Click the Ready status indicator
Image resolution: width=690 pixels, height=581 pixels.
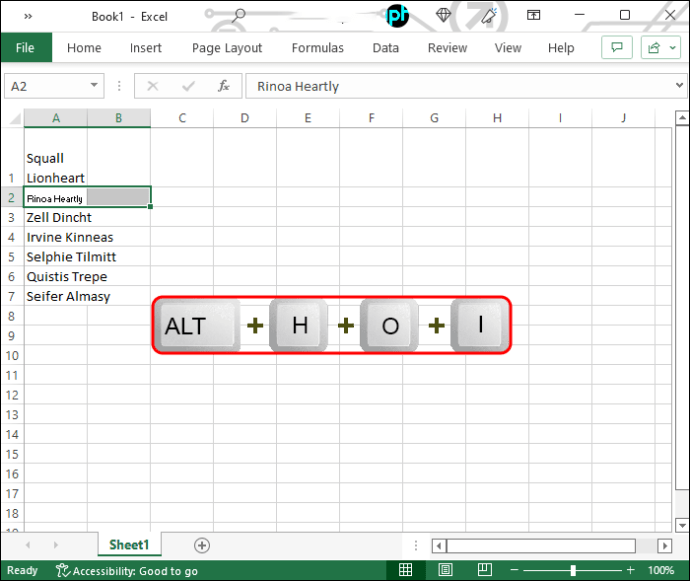[x=22, y=570]
